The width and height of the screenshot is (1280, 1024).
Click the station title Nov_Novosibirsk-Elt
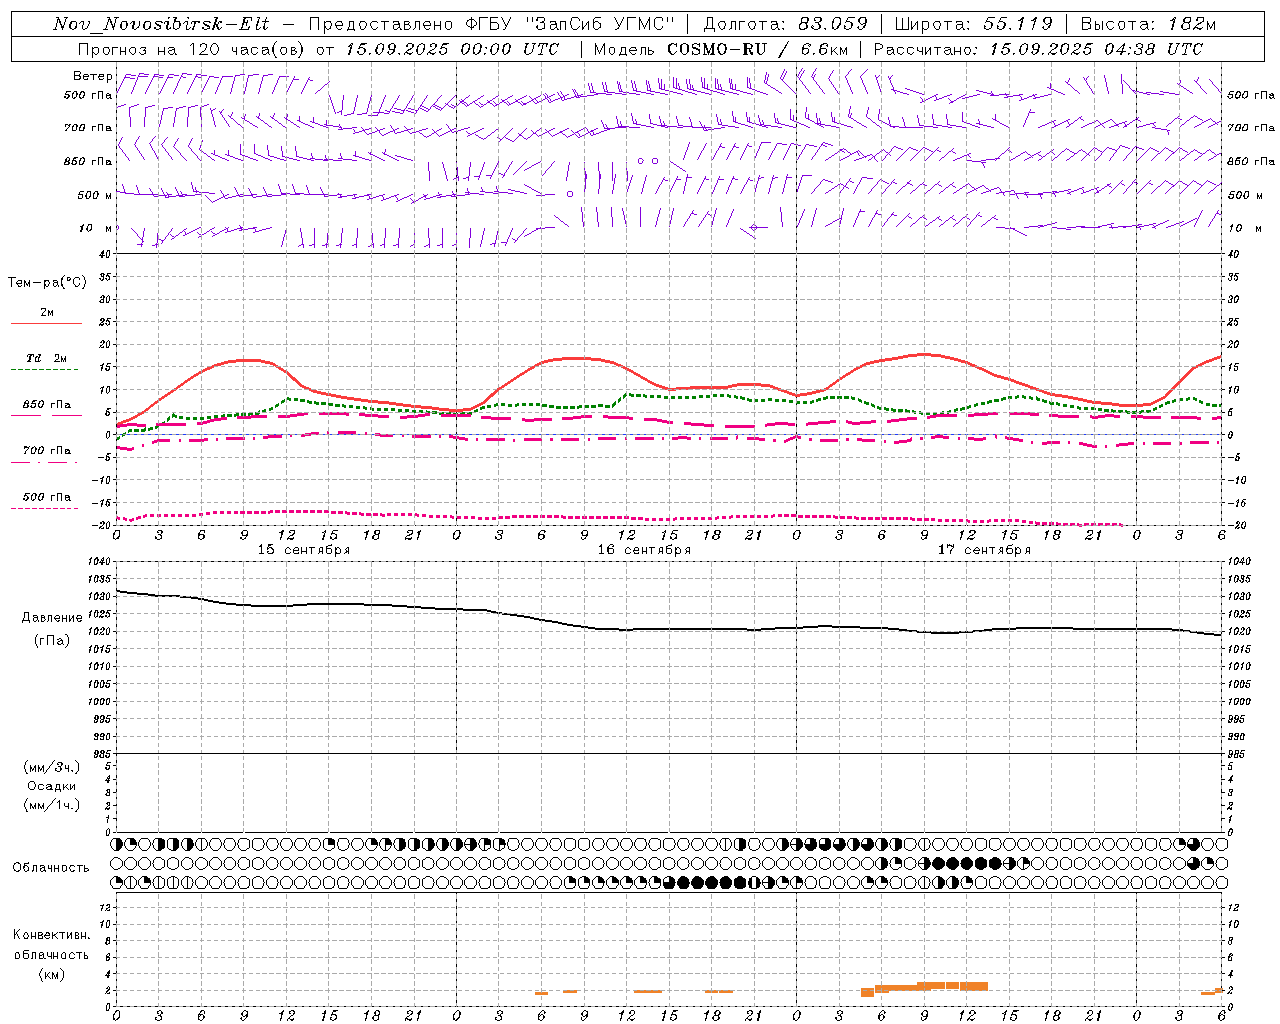point(160,24)
